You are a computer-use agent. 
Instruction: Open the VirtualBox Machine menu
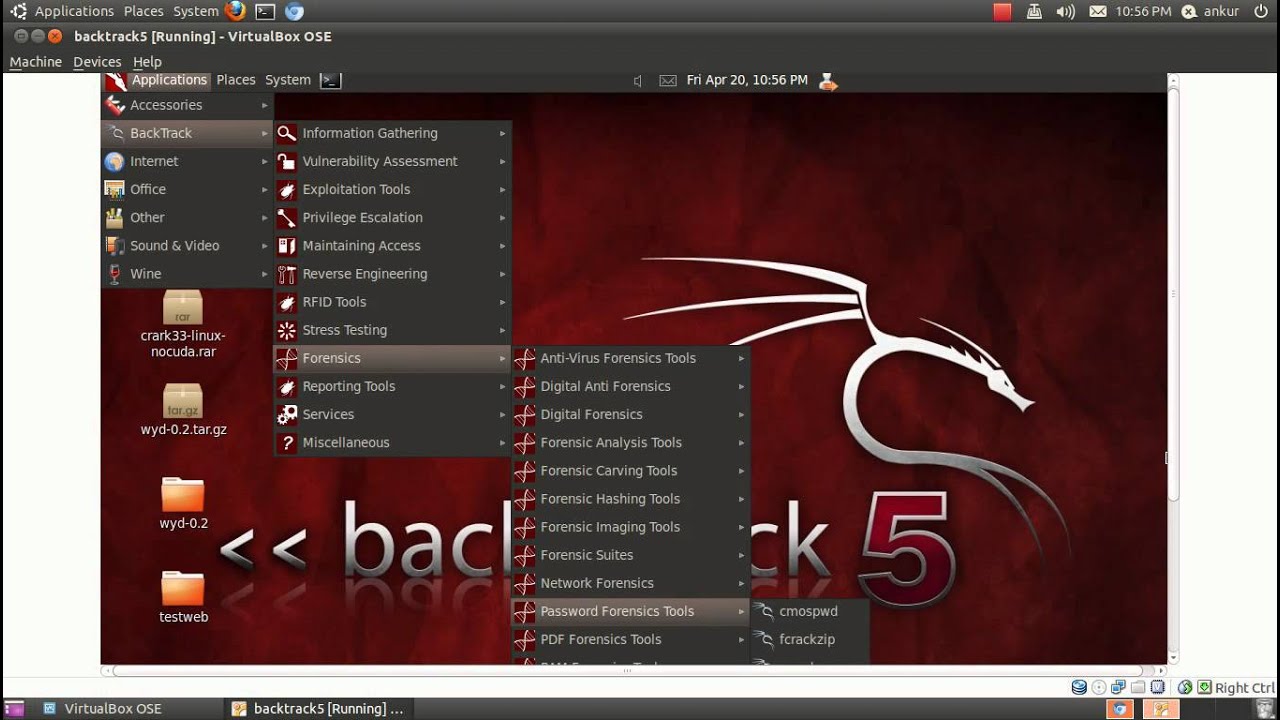point(36,61)
